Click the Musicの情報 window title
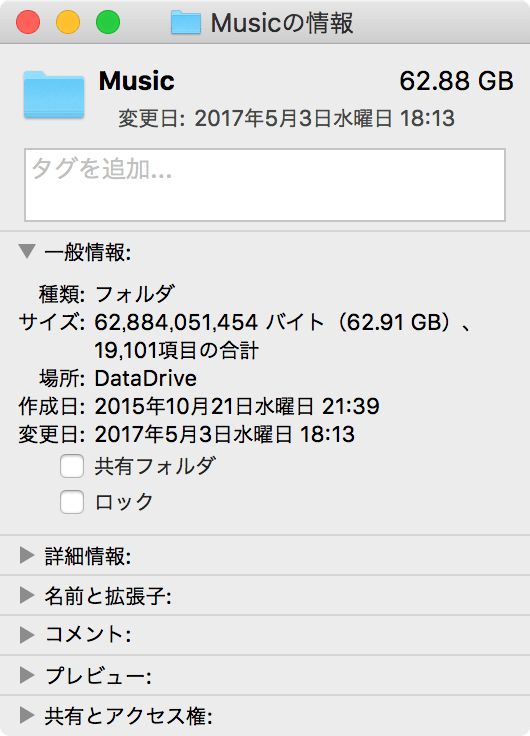This screenshot has height=736, width=530. click(x=282, y=23)
